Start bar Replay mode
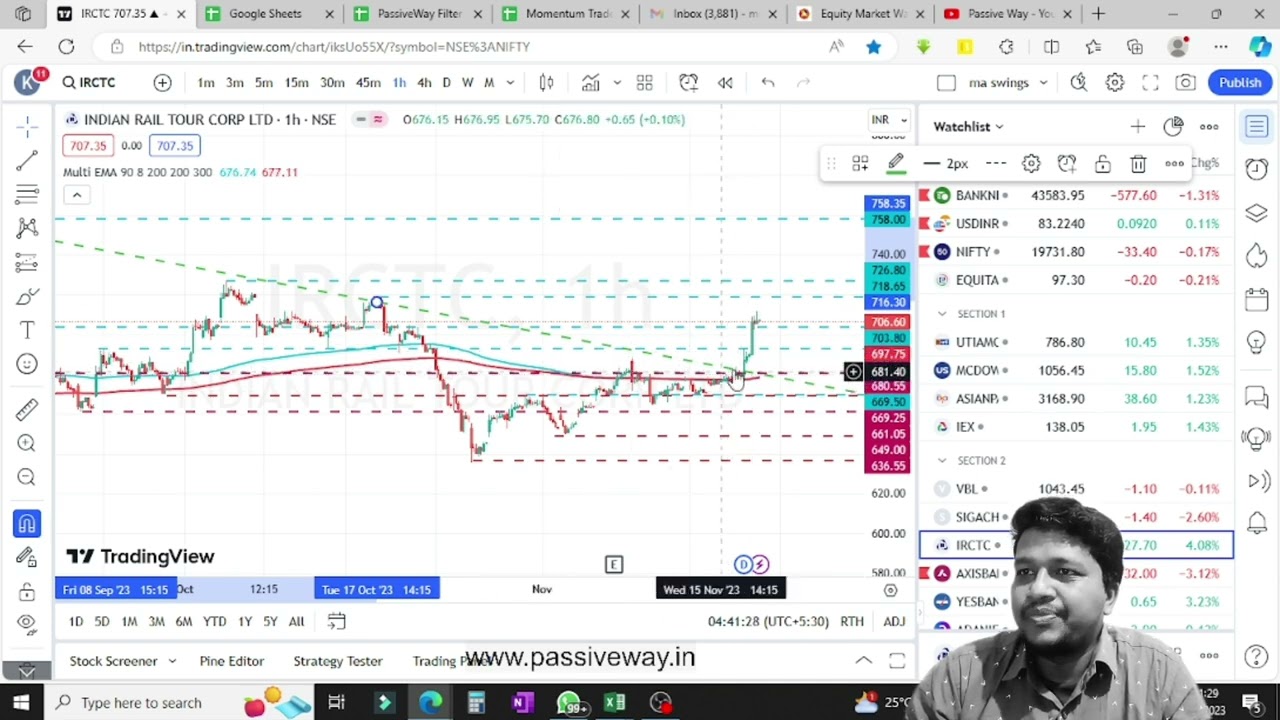 (x=725, y=83)
